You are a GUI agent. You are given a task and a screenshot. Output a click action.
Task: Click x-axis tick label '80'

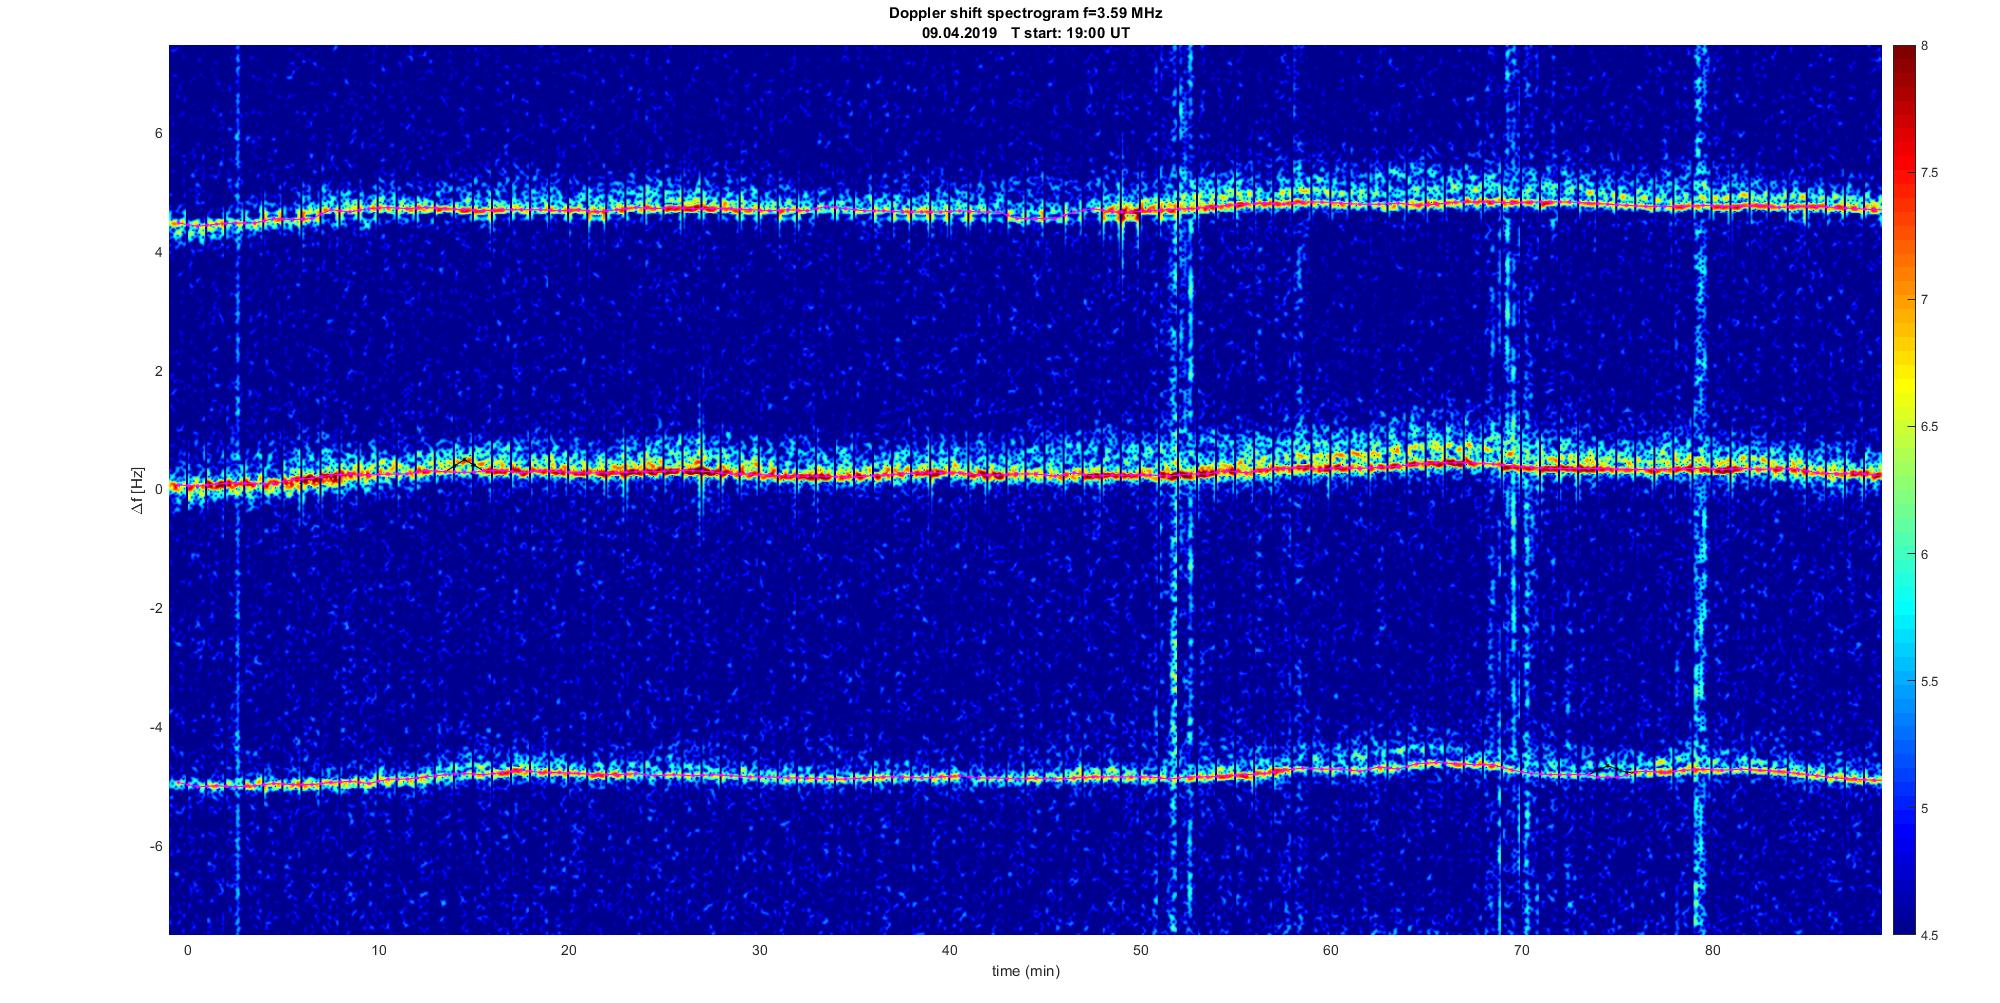tap(1713, 950)
